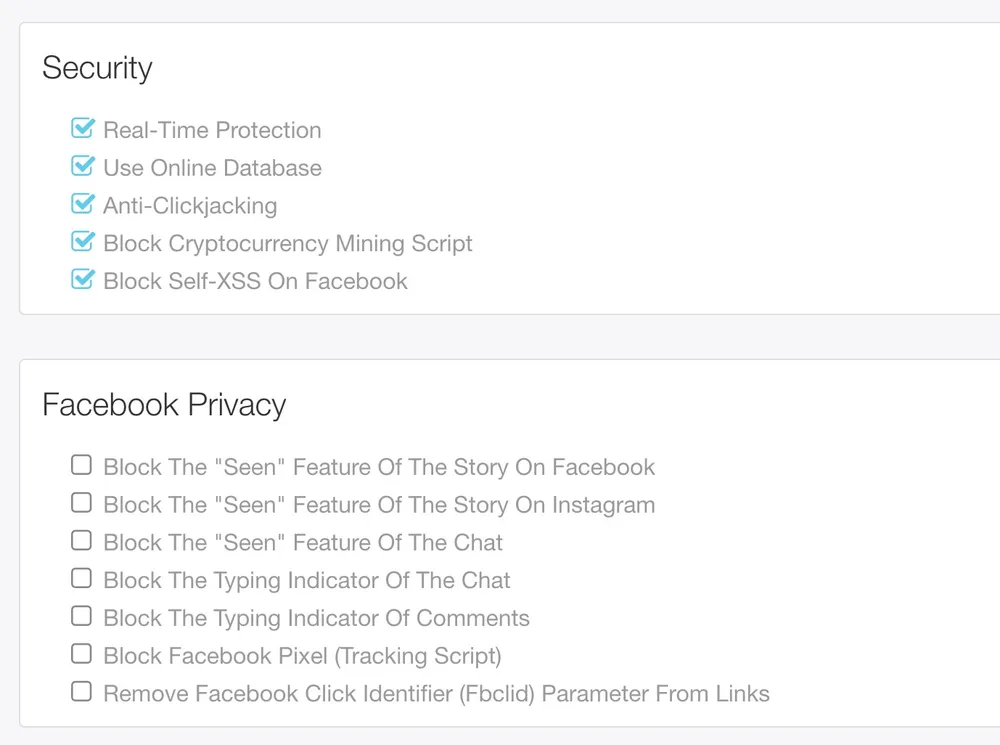
Task: Click the Block Facebook Pixel label
Action: pyautogui.click(x=302, y=656)
